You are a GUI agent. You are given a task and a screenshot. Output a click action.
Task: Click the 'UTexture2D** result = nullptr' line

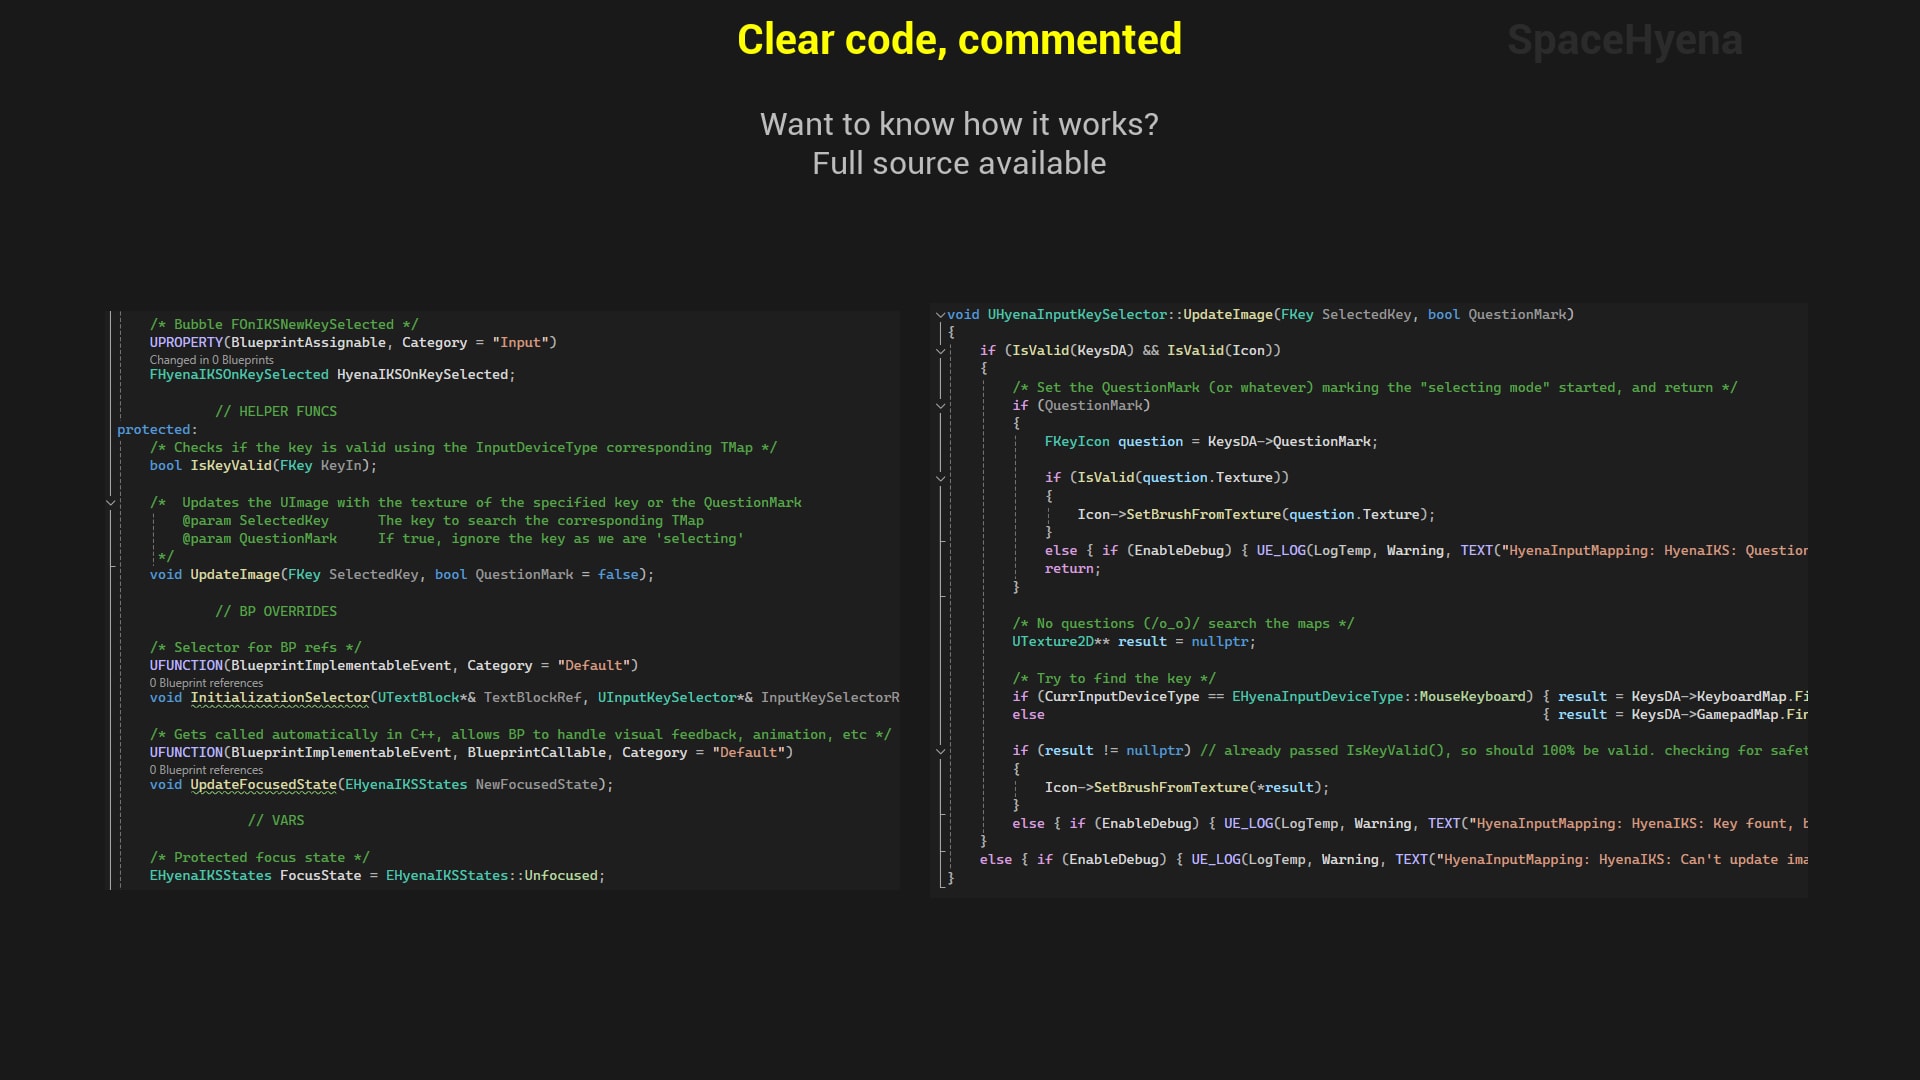pyautogui.click(x=1133, y=642)
